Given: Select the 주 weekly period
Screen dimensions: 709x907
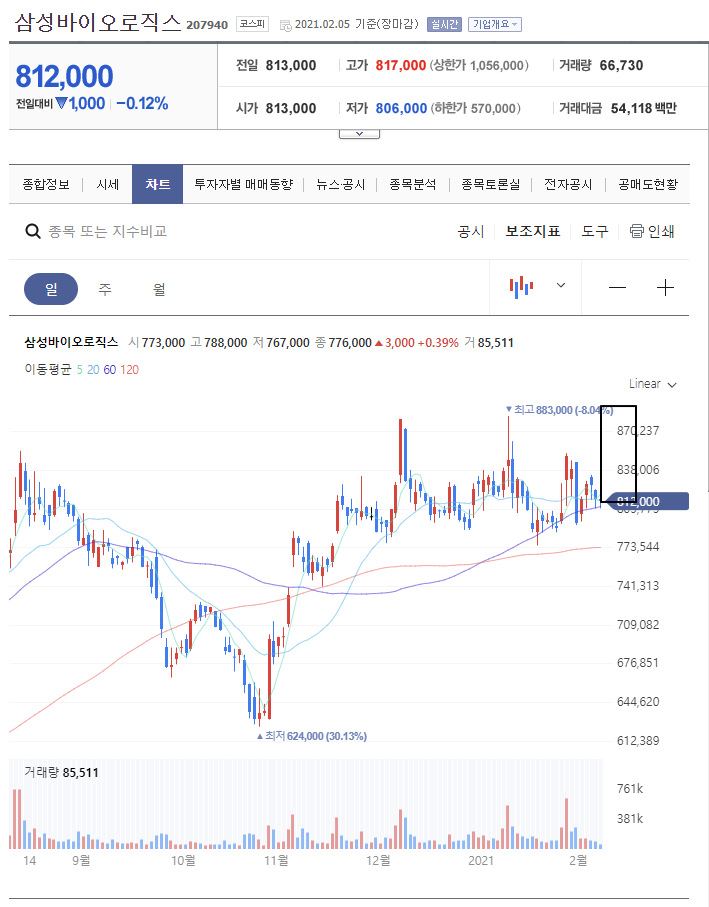Looking at the screenshot, I should [105, 289].
